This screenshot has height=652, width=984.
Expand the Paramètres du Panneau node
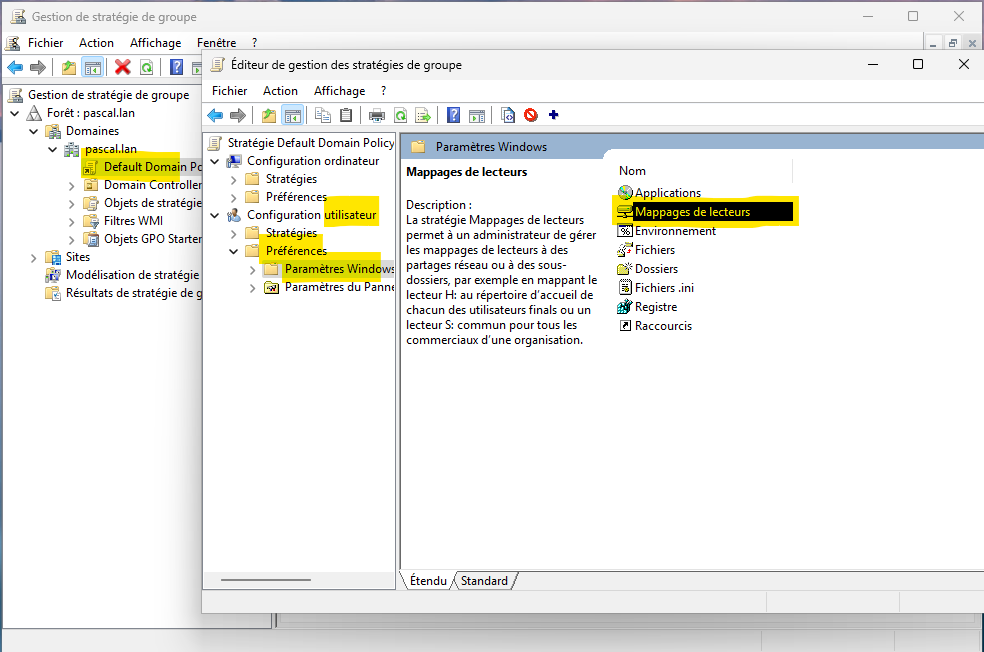(252, 288)
